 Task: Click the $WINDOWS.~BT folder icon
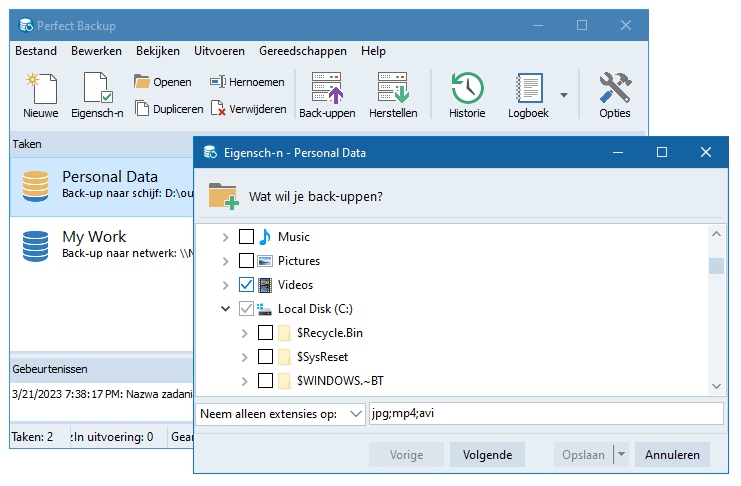tap(284, 381)
